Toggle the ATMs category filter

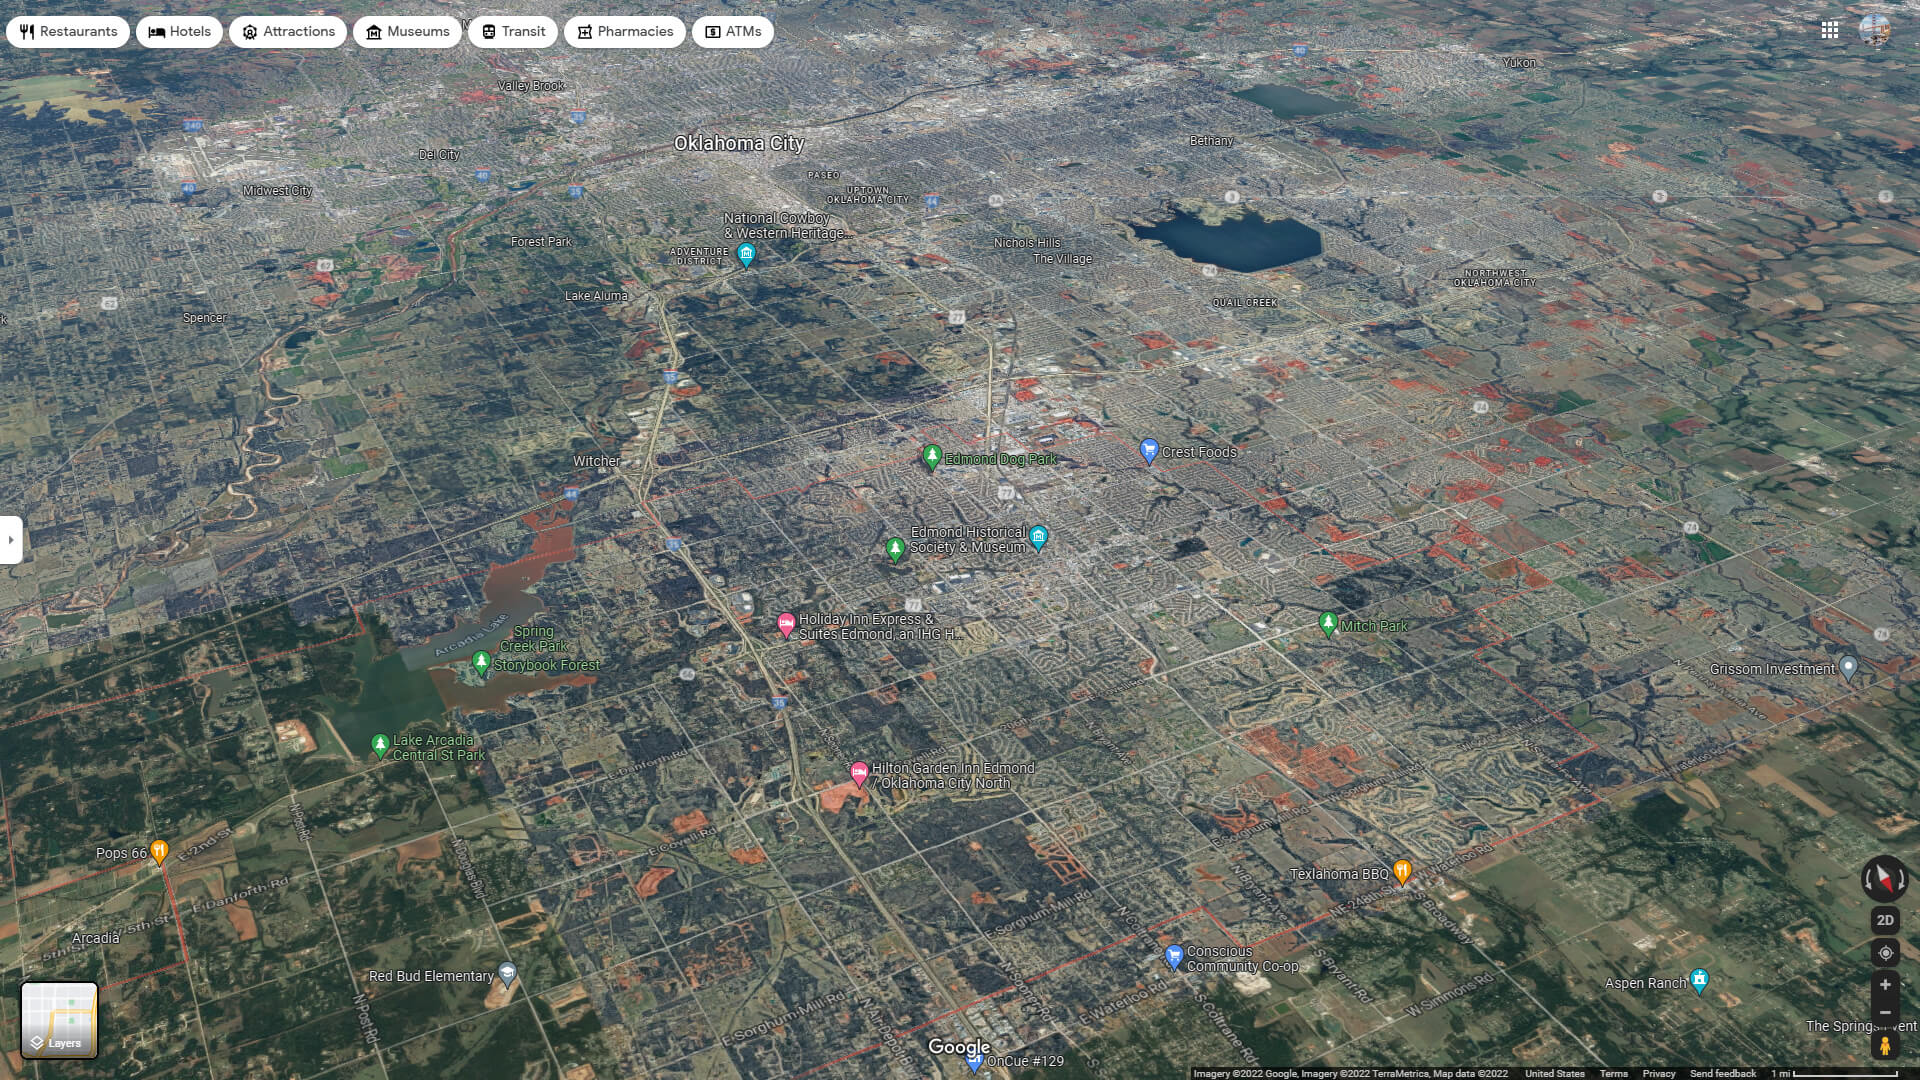click(x=732, y=31)
